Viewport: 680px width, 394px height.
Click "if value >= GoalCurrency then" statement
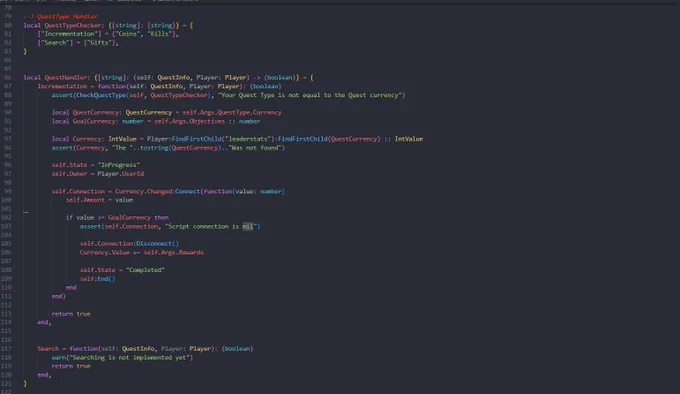[x=117, y=218]
